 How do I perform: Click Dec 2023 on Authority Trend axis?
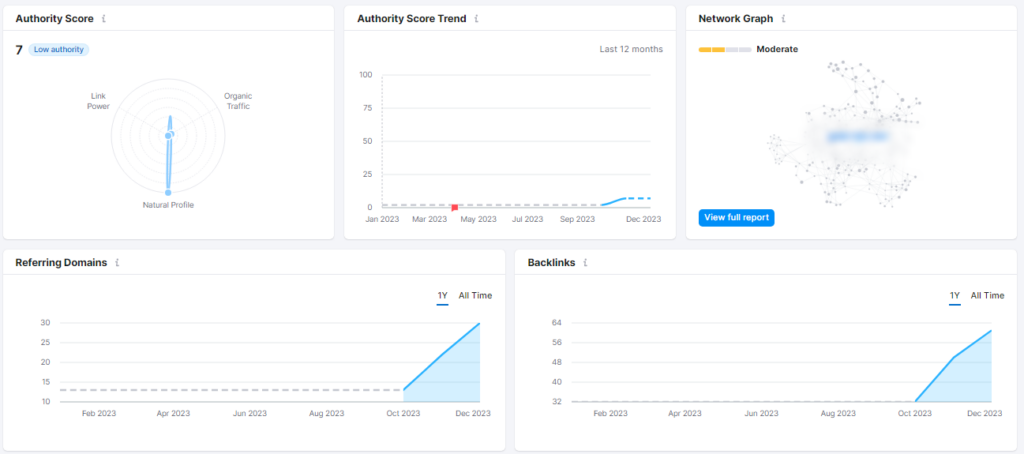click(x=643, y=219)
